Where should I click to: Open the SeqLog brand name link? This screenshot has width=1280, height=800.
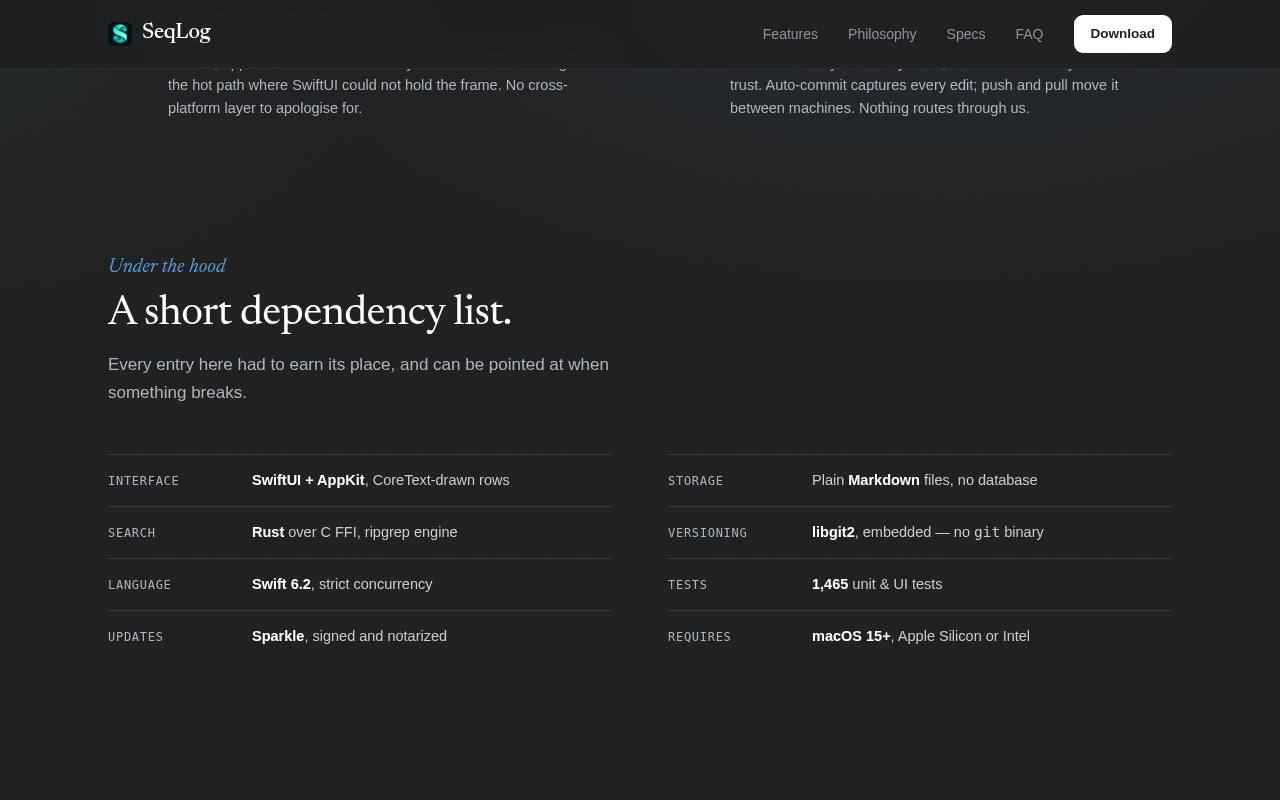pos(176,32)
